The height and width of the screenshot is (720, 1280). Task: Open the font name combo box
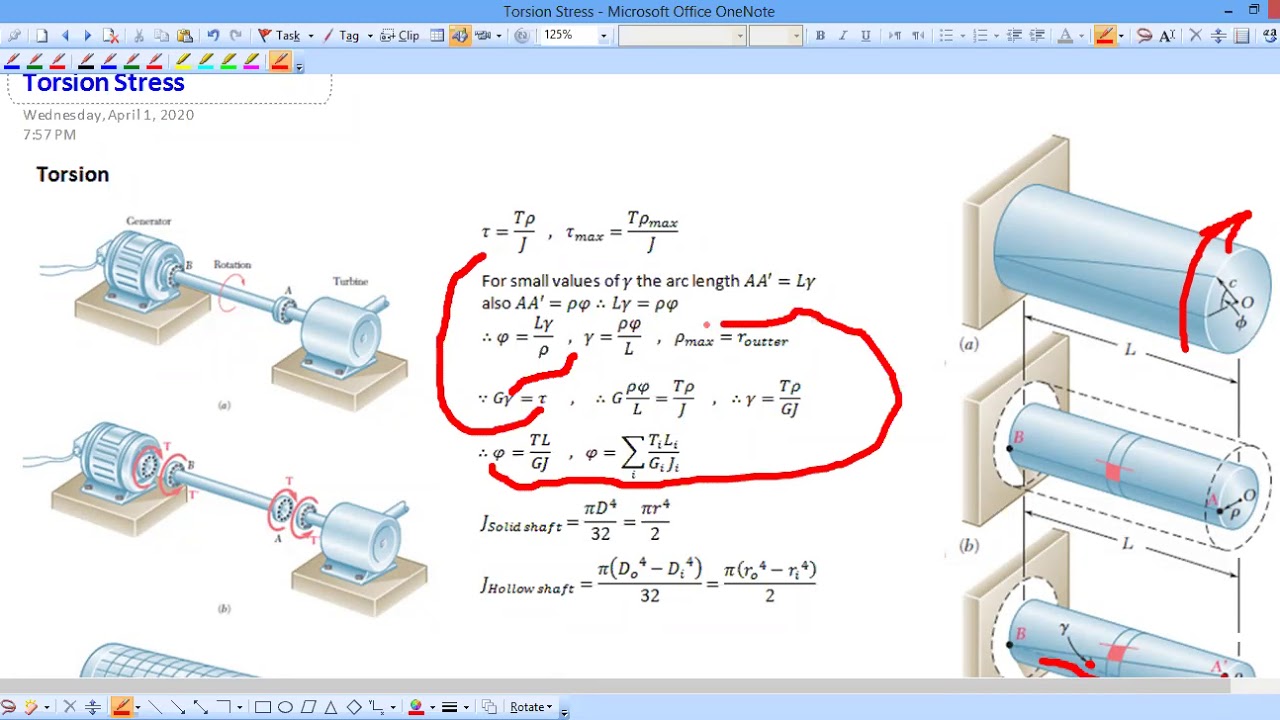(x=682, y=35)
